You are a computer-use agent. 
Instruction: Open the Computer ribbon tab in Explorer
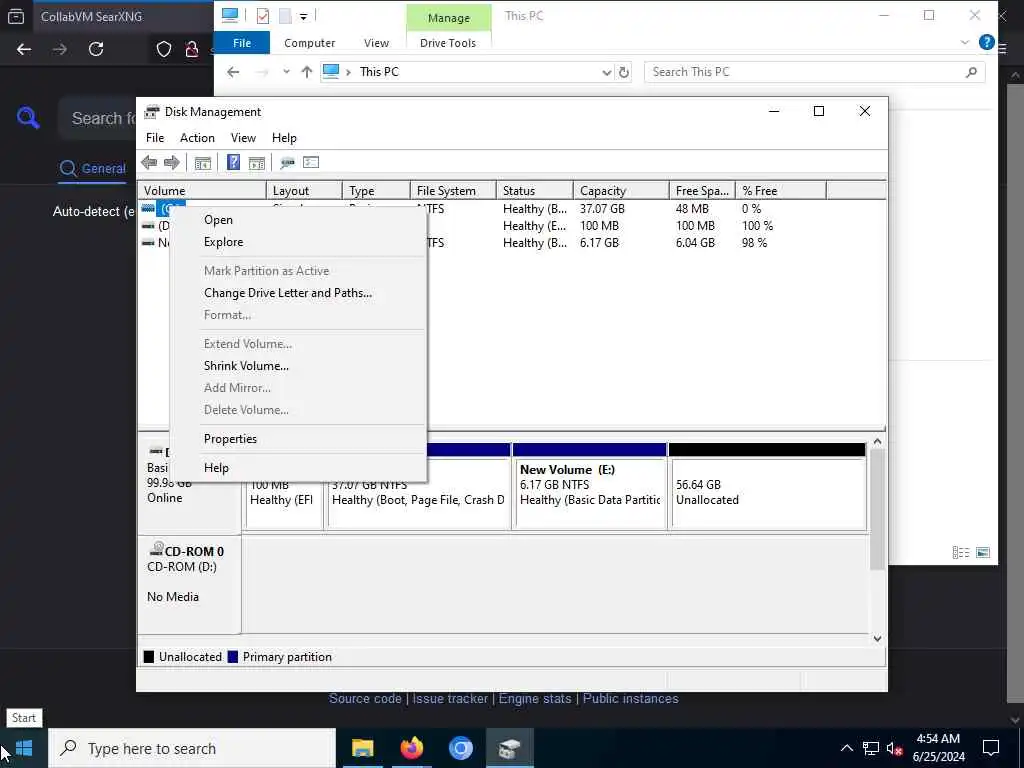tap(310, 43)
